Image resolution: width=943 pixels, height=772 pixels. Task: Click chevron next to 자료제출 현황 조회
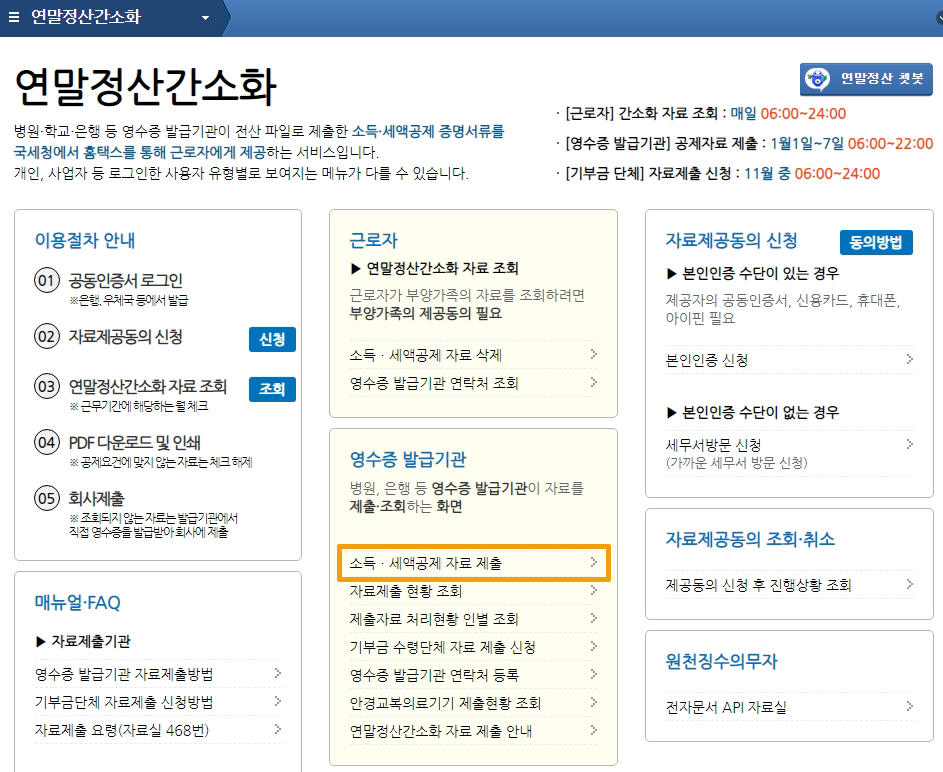[x=594, y=590]
